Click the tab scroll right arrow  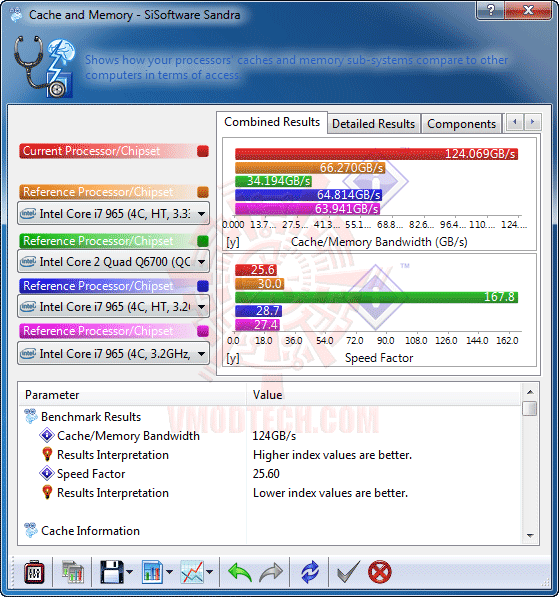[x=532, y=122]
